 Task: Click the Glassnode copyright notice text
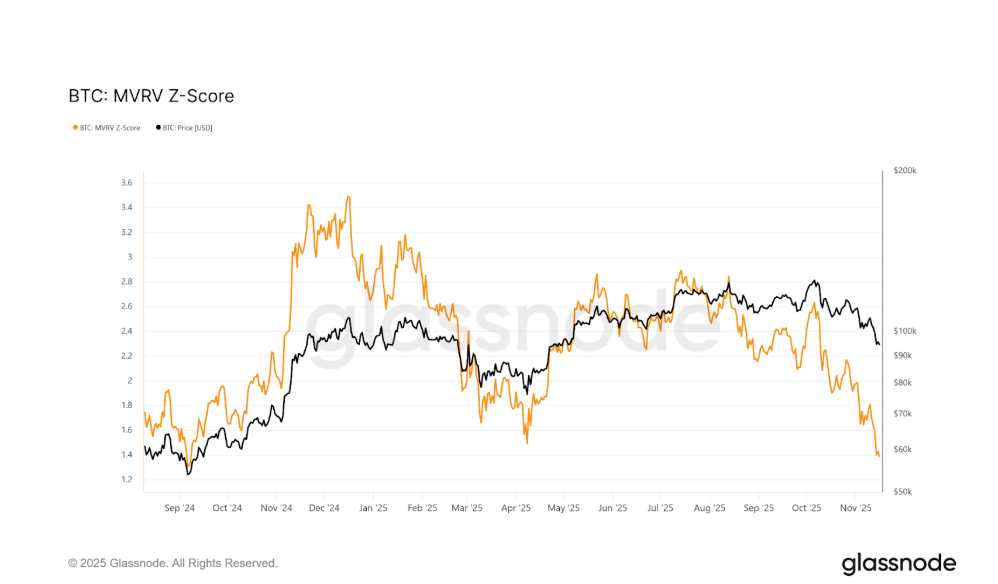(x=173, y=563)
